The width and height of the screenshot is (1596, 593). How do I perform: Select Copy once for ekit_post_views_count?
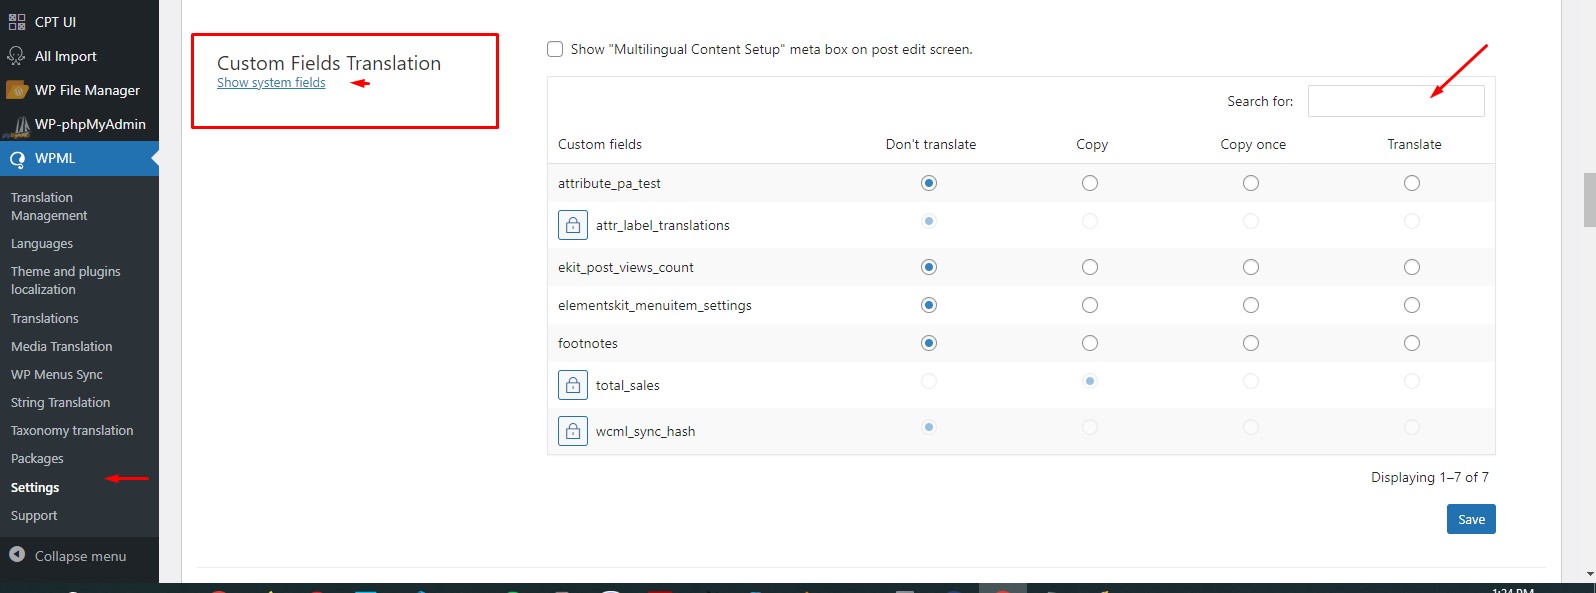1251,267
